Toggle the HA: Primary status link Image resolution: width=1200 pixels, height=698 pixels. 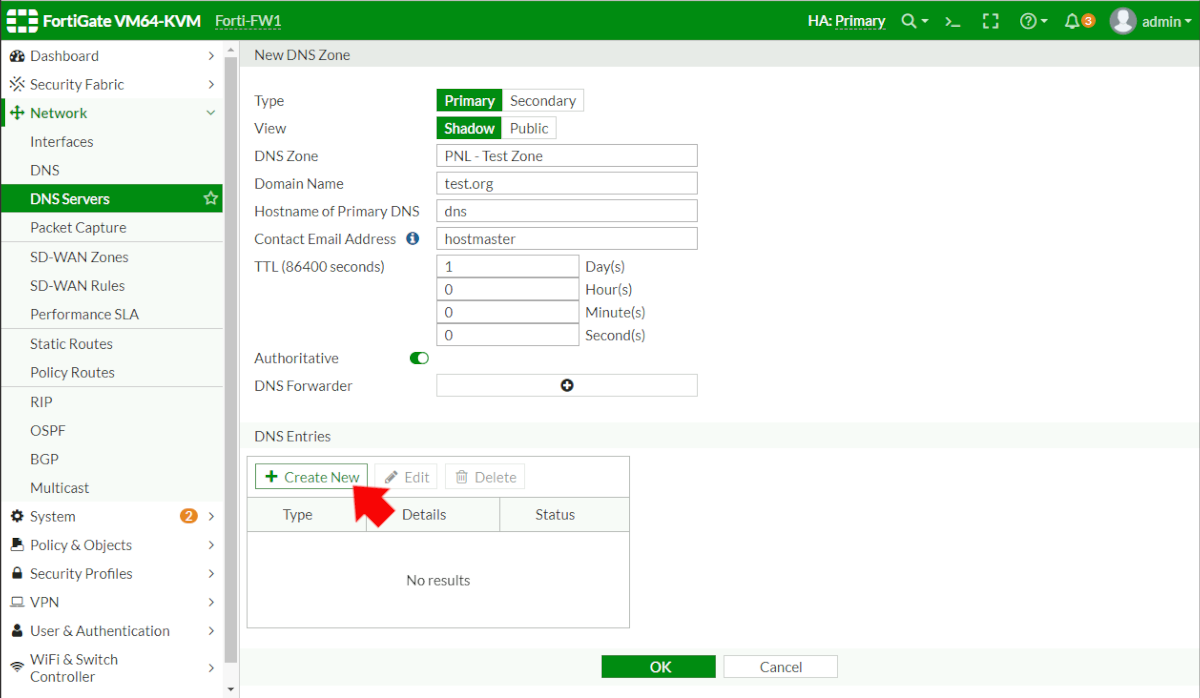click(x=846, y=20)
